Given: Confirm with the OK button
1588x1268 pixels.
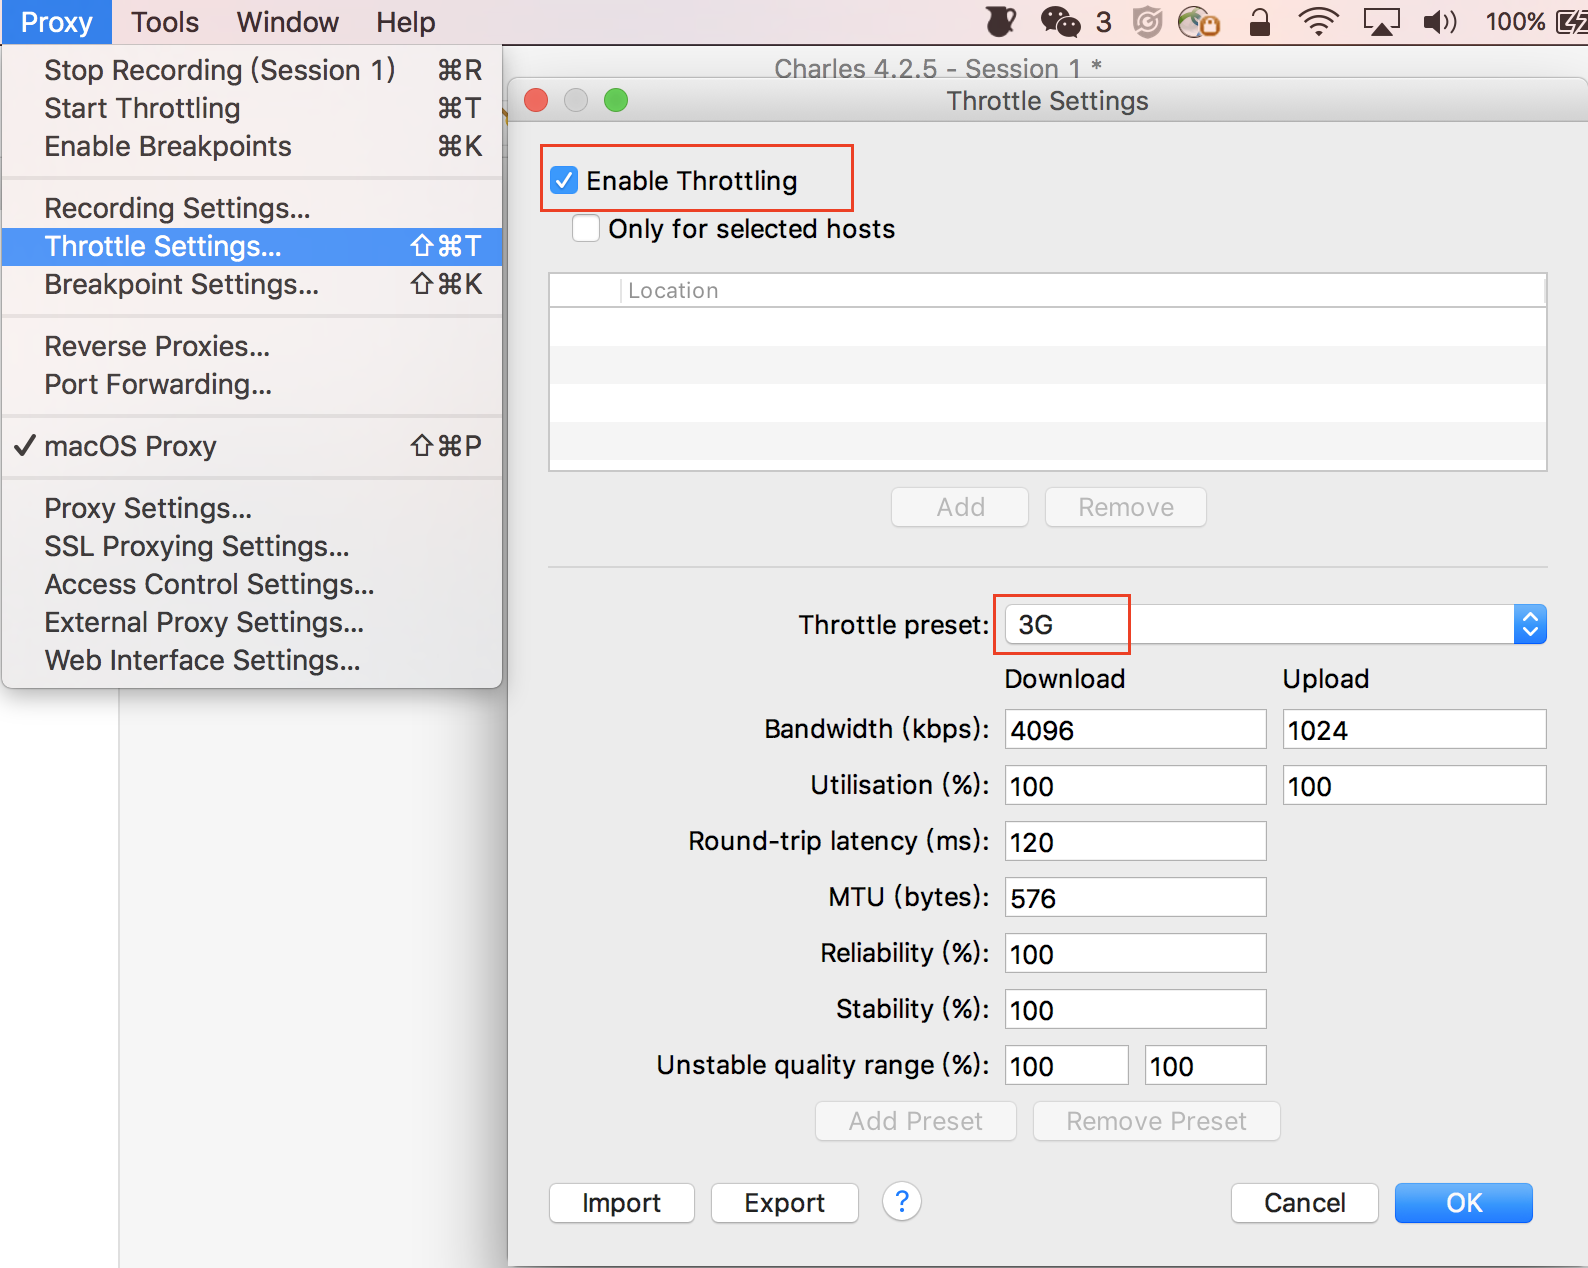Looking at the screenshot, I should coord(1464,1203).
